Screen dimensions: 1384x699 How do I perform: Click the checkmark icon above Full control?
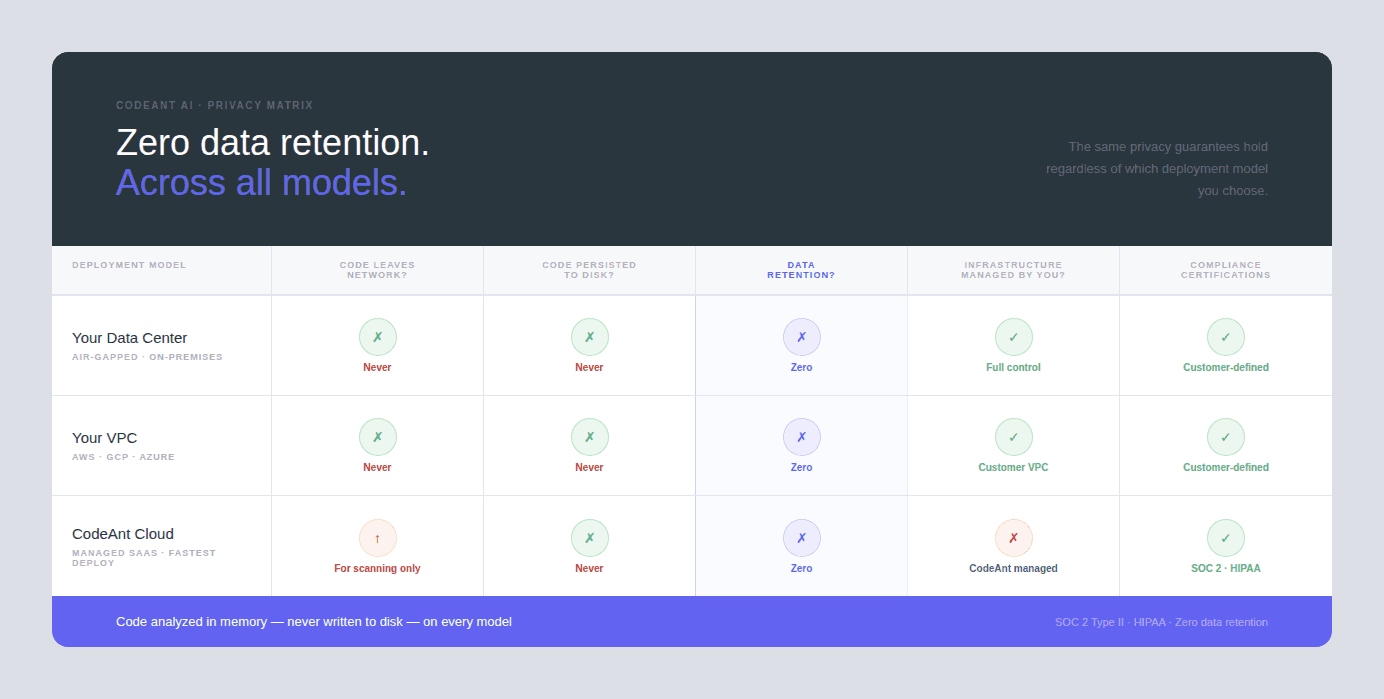click(1013, 337)
